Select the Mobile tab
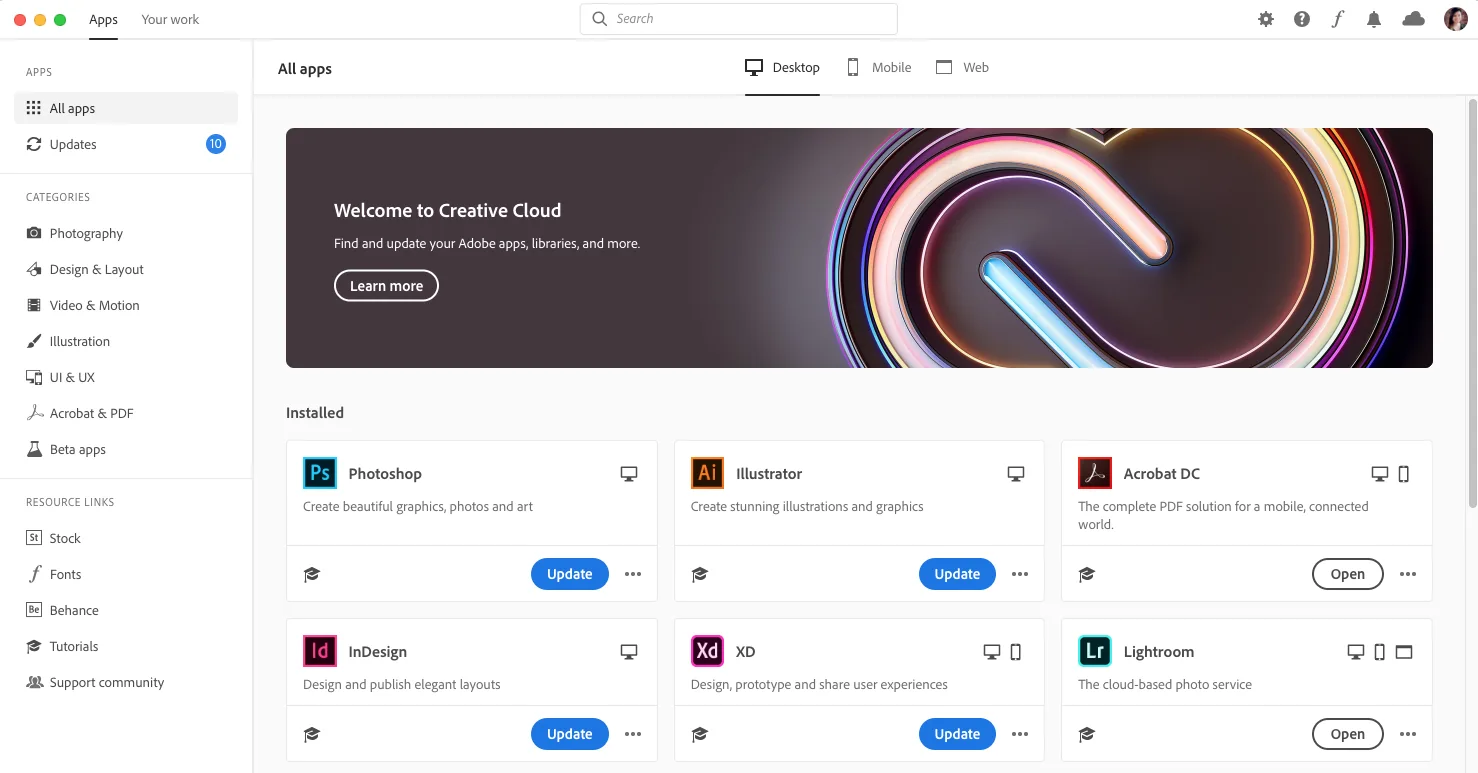The height and width of the screenshot is (773, 1478). click(879, 67)
